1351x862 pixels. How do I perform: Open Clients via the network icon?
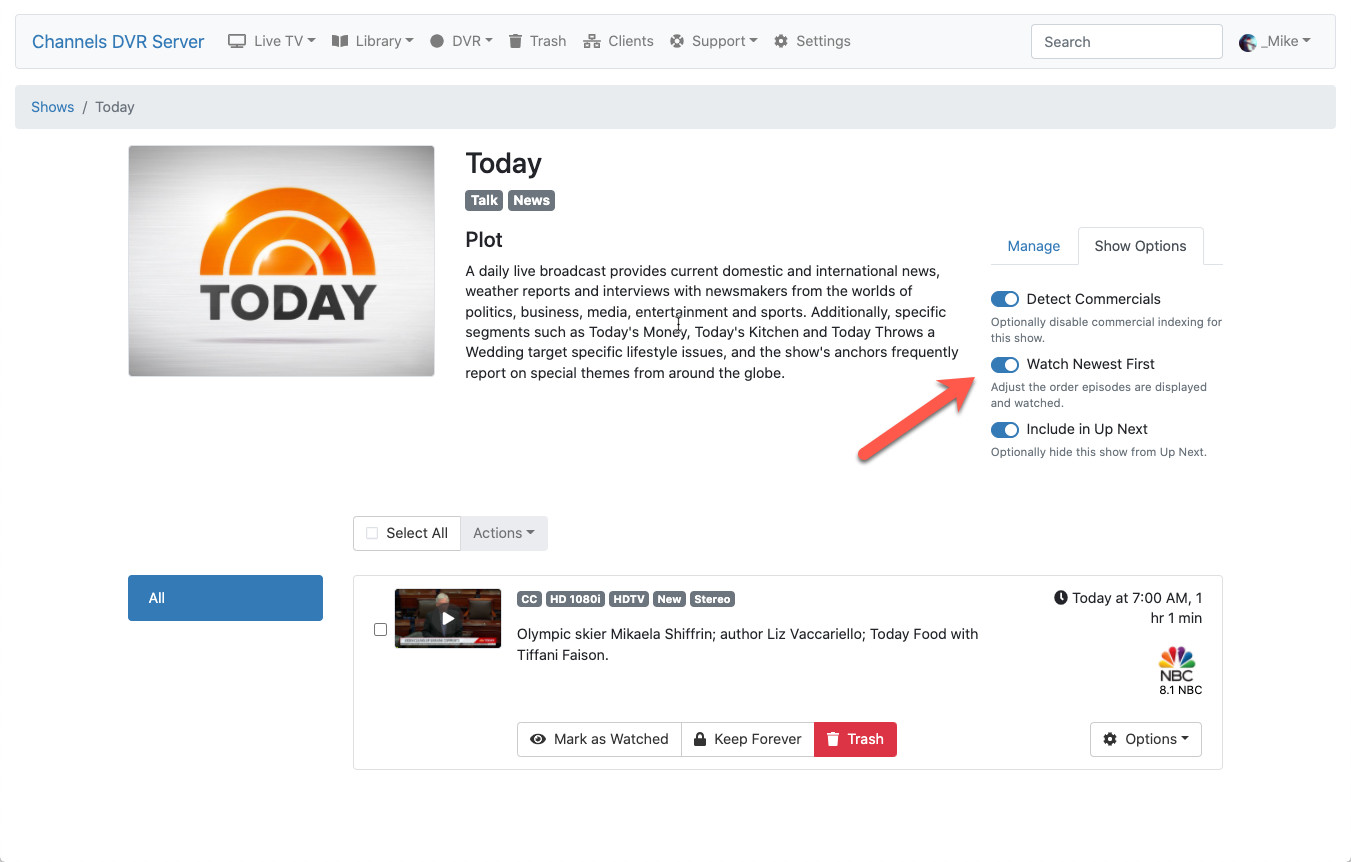pyautogui.click(x=591, y=41)
